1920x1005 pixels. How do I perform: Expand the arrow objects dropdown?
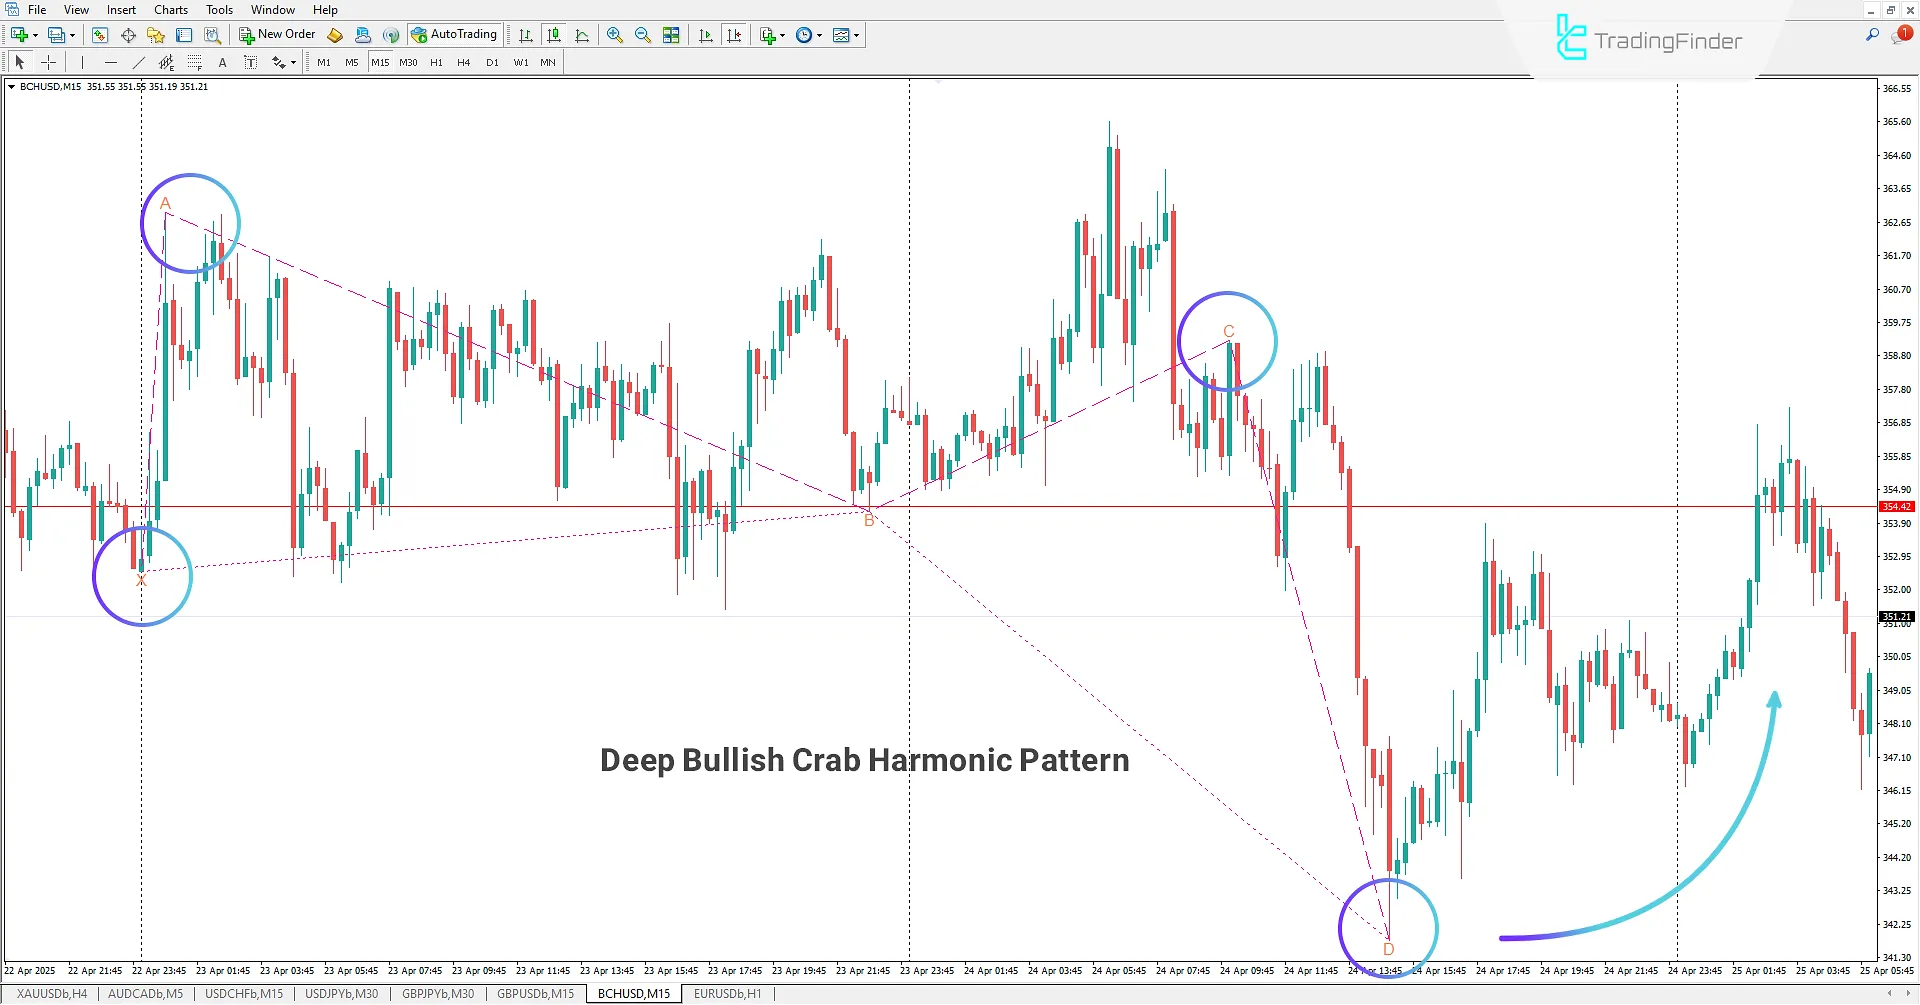click(x=291, y=61)
